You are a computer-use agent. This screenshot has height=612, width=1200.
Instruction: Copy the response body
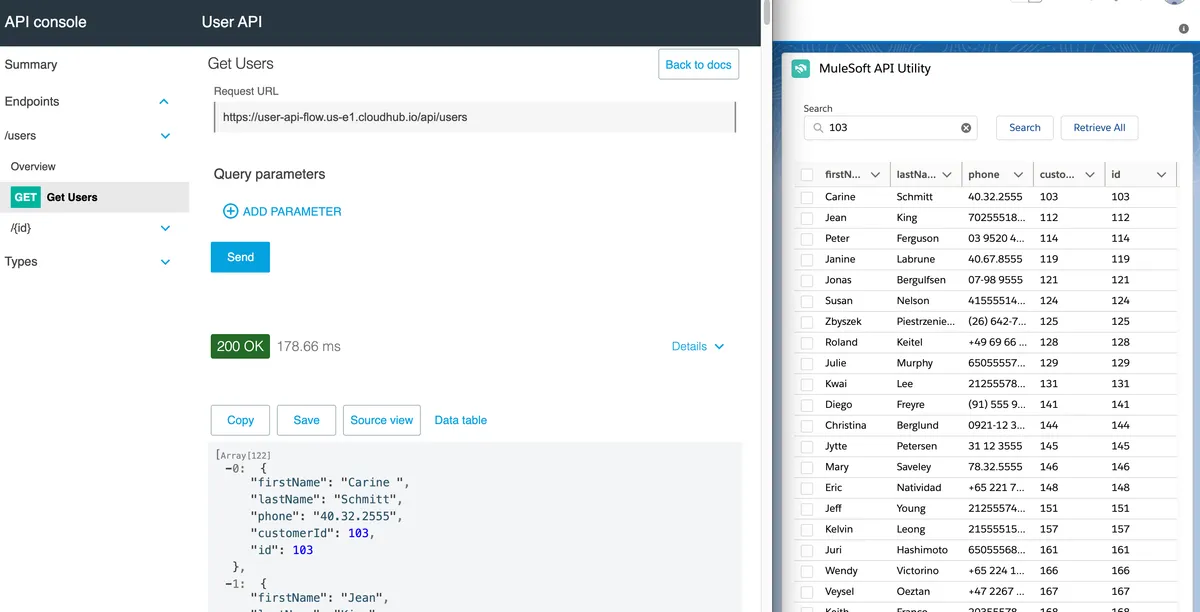tap(241, 420)
